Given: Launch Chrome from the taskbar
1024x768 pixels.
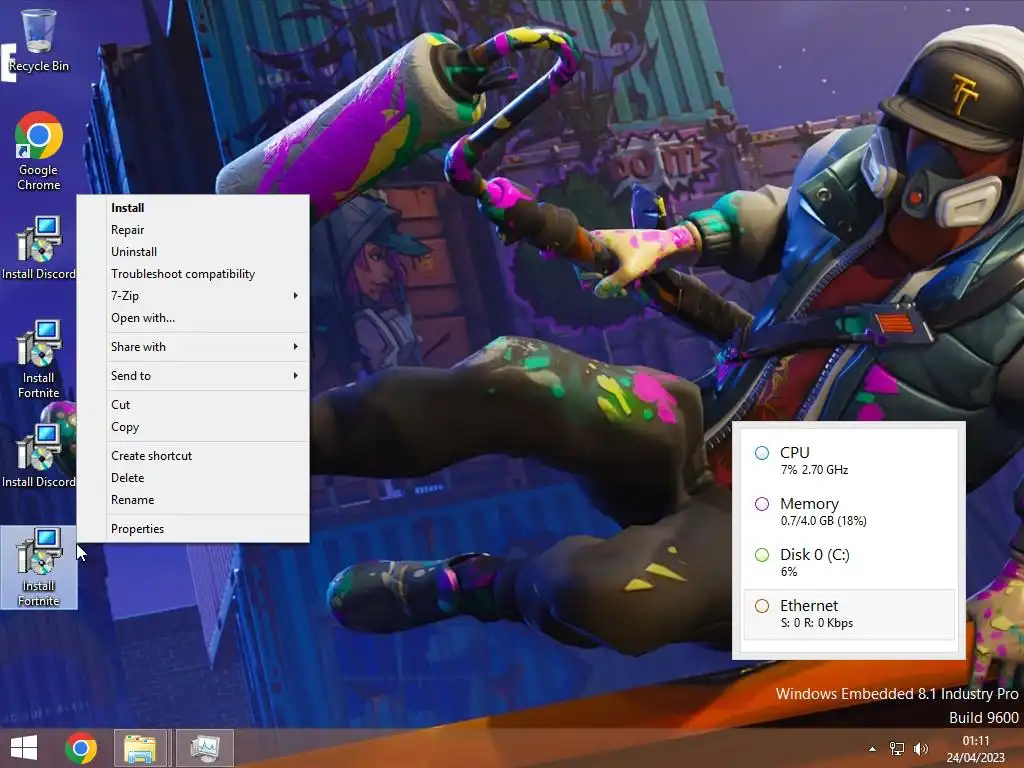Looking at the screenshot, I should [81, 748].
